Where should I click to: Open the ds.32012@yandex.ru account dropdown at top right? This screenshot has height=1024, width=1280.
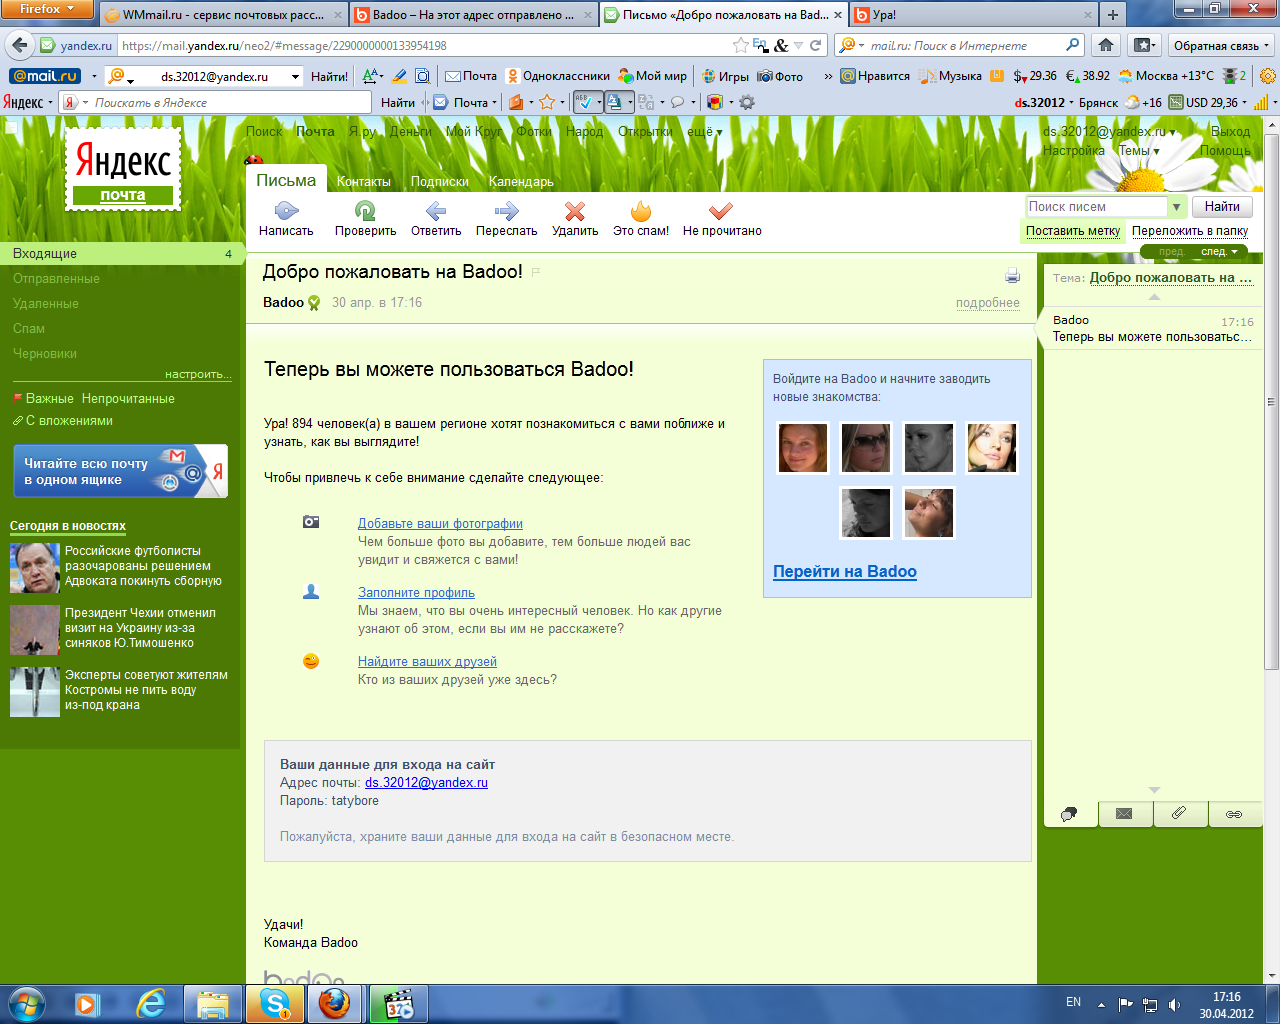click(1109, 131)
